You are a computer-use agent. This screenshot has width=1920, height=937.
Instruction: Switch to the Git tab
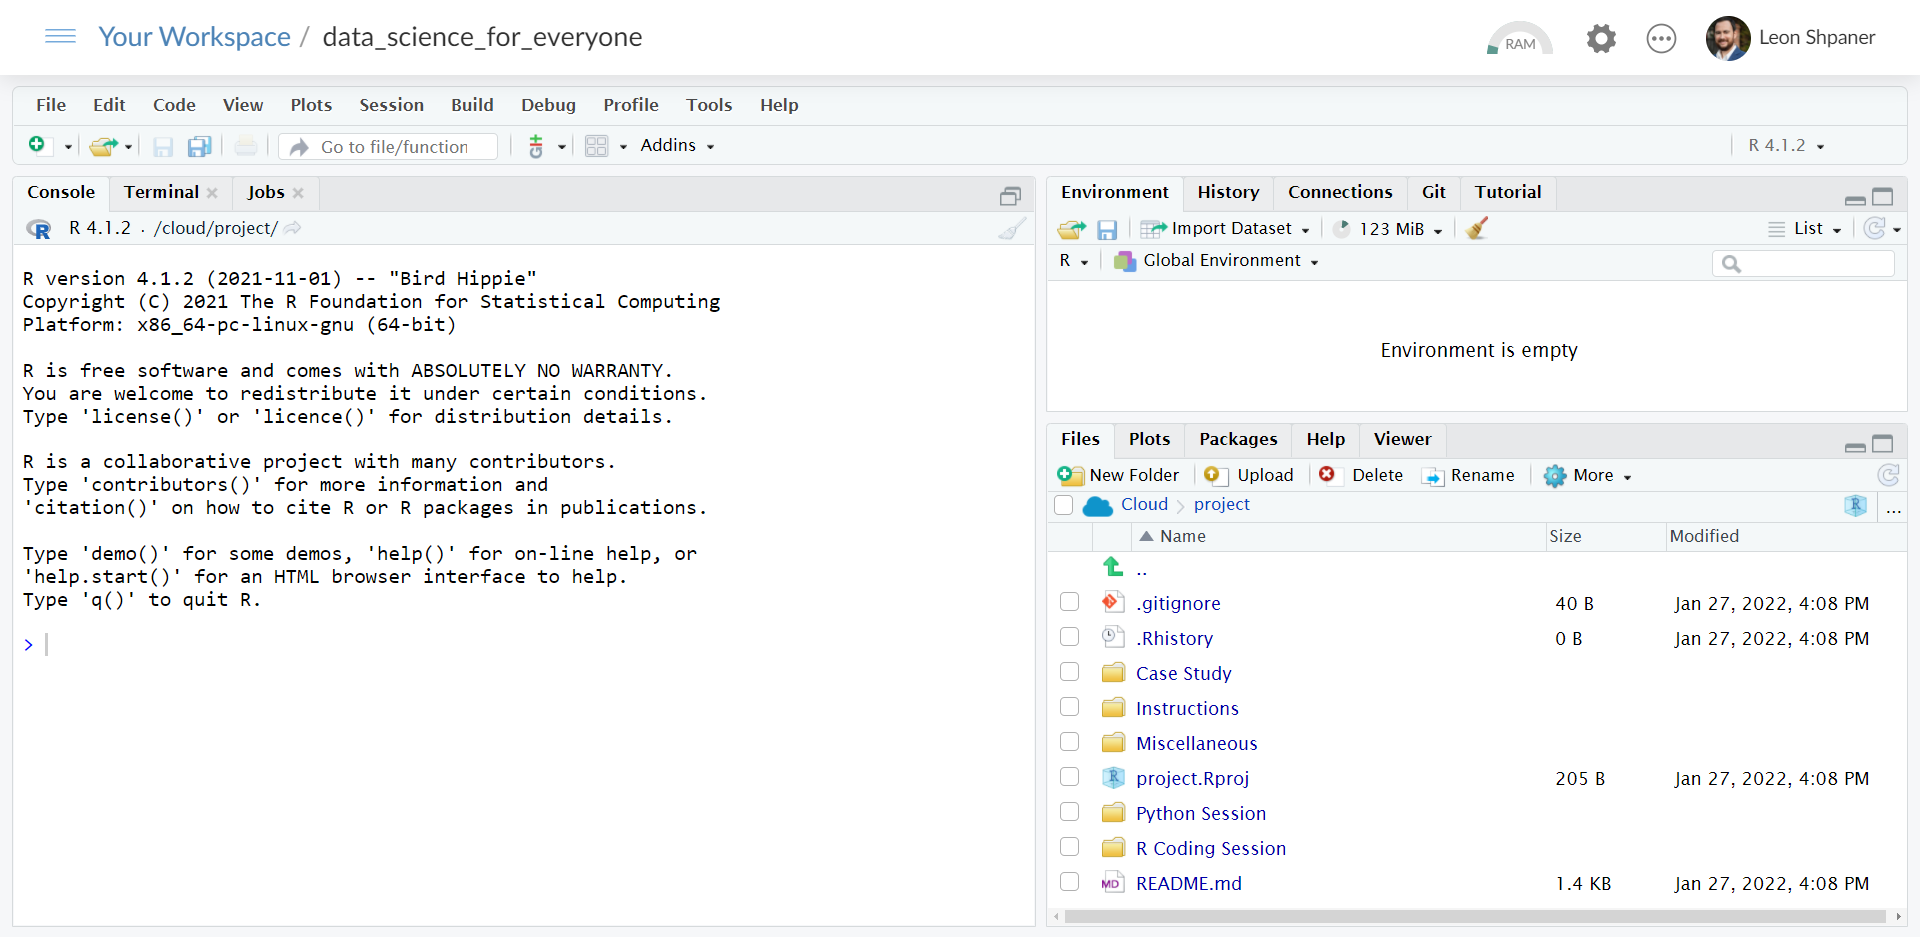point(1433,192)
